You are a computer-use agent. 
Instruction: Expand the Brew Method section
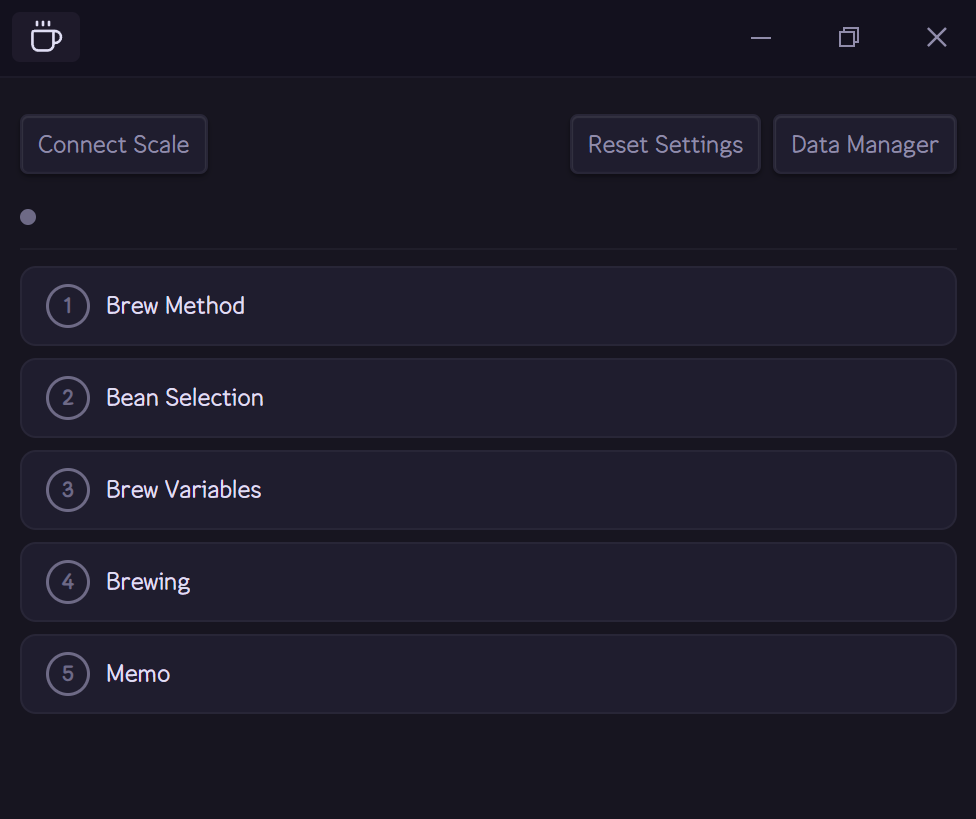click(488, 306)
